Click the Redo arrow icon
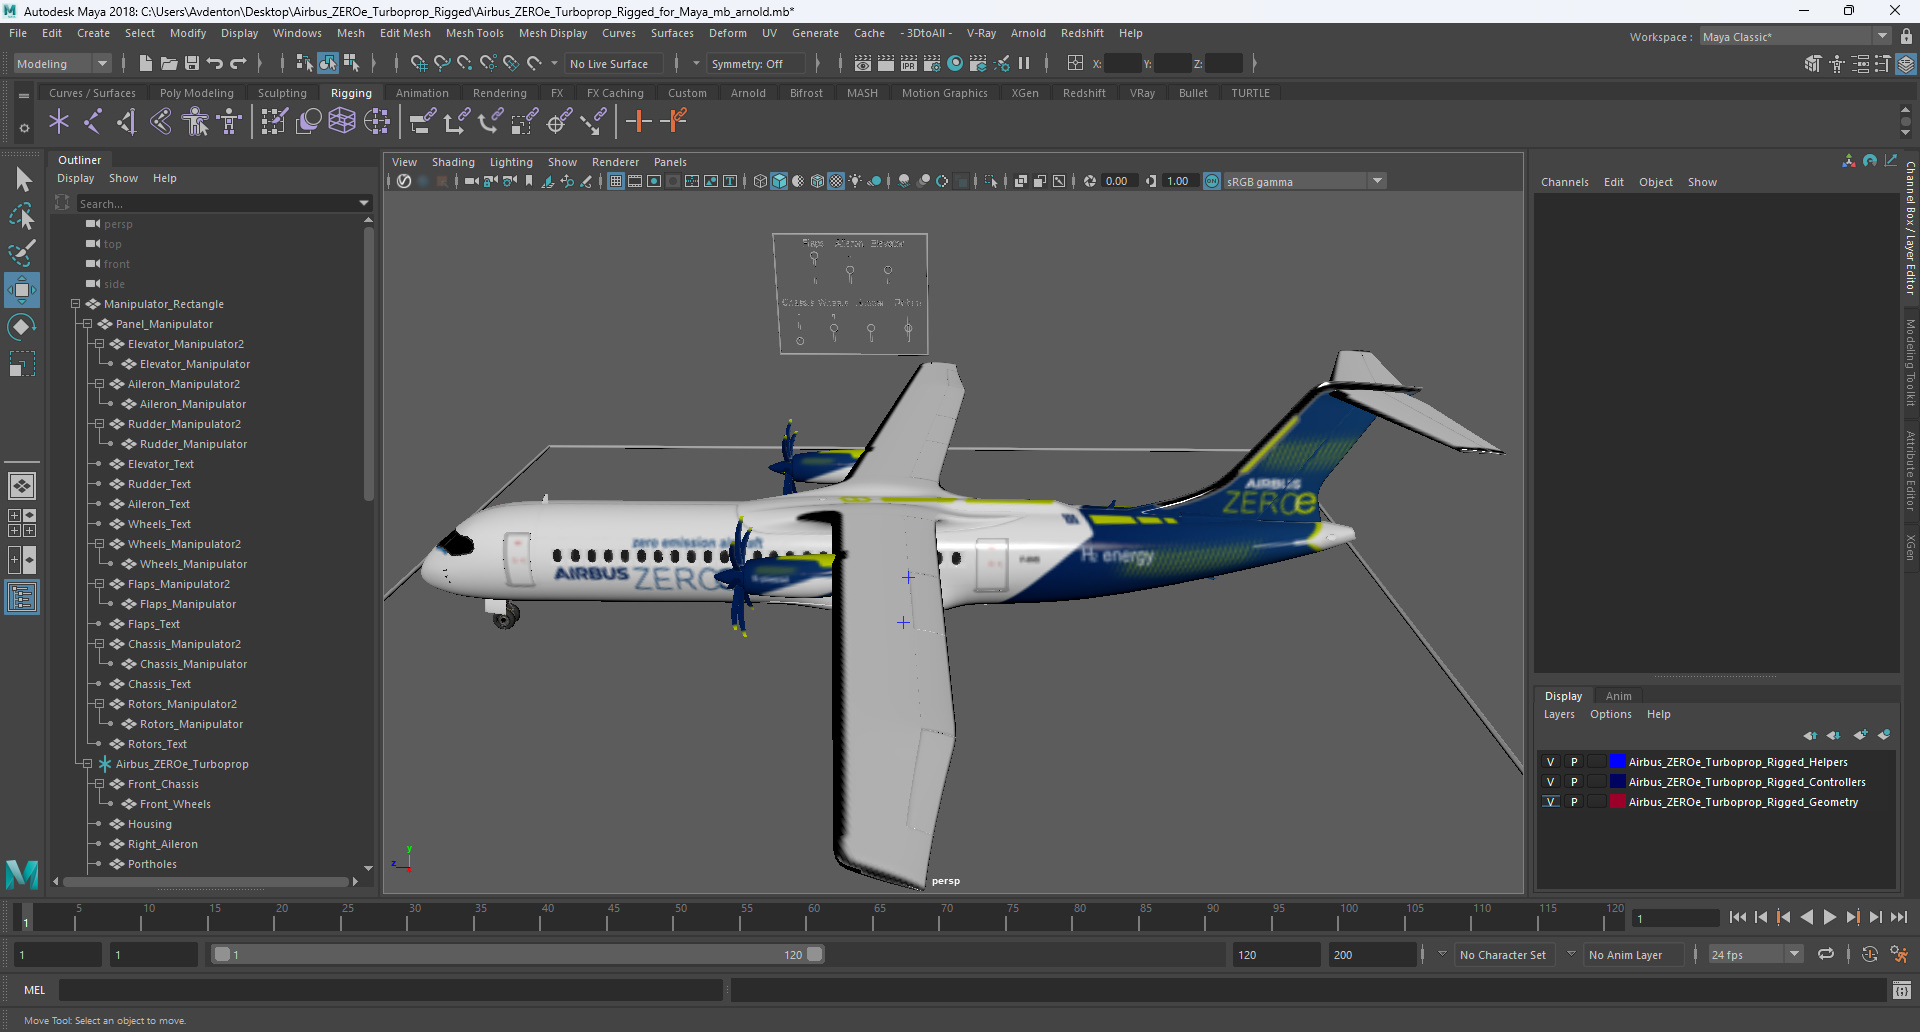The height and width of the screenshot is (1032, 1920). (x=238, y=63)
